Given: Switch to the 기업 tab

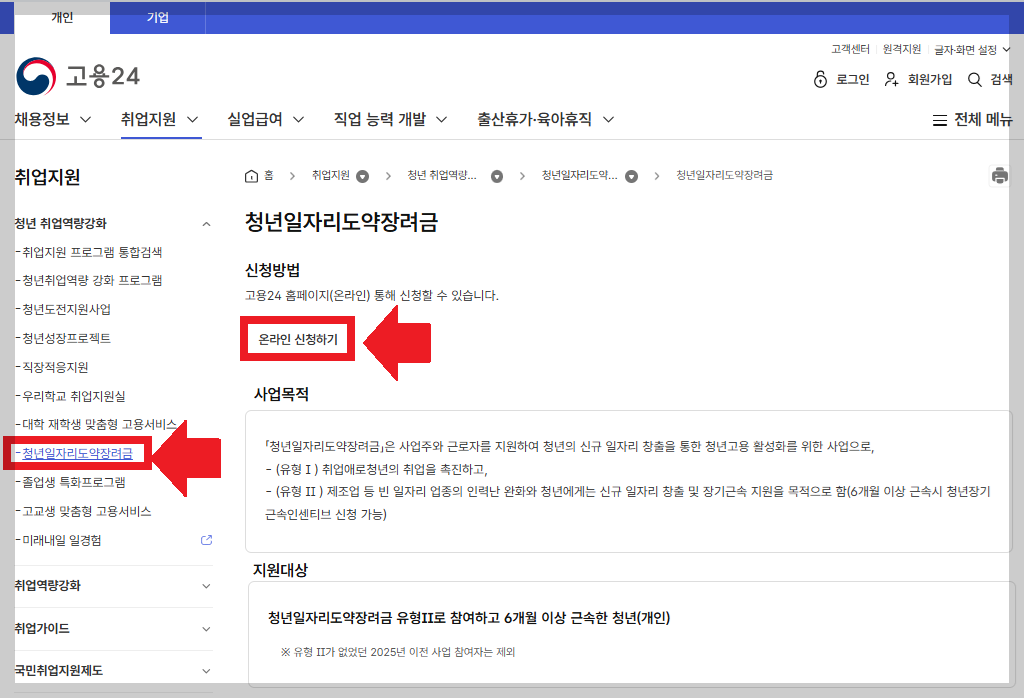Looking at the screenshot, I should pyautogui.click(x=157, y=18).
